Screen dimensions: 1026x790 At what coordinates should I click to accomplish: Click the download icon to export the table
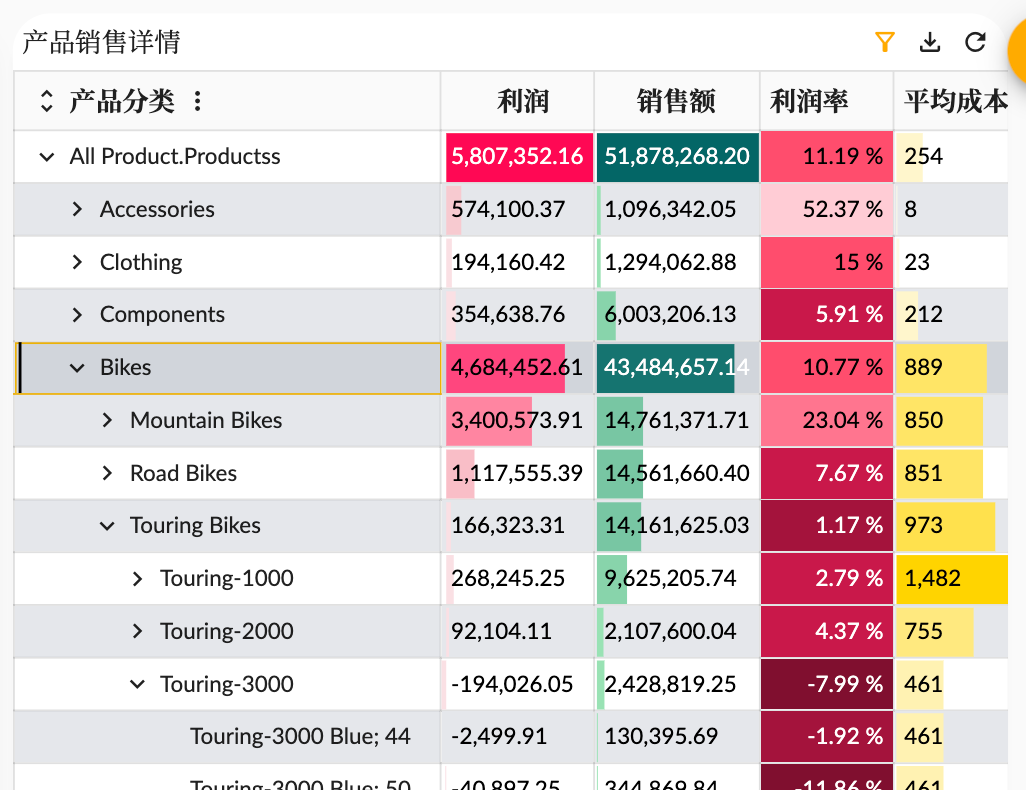point(930,42)
